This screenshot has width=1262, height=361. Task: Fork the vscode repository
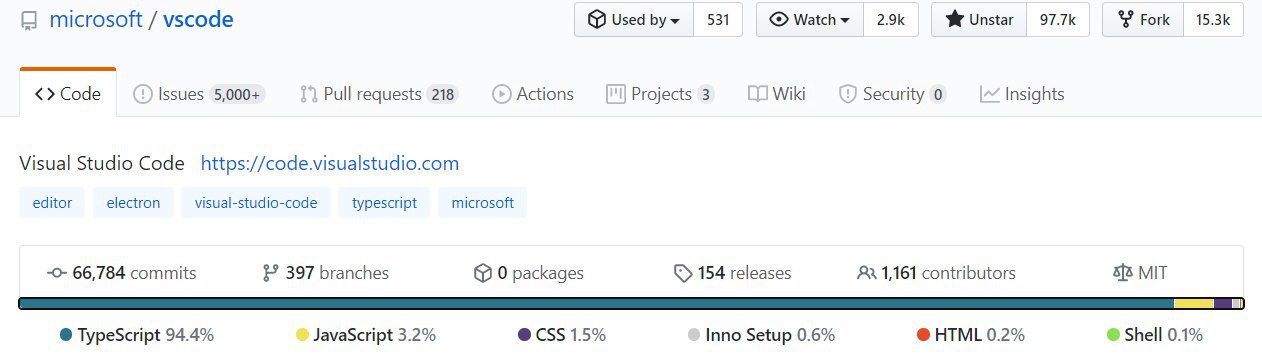click(1143, 20)
